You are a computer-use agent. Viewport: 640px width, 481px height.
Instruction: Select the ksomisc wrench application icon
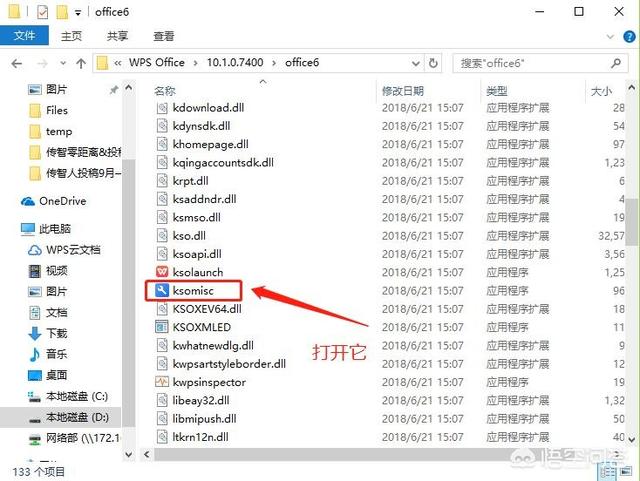coord(162,290)
